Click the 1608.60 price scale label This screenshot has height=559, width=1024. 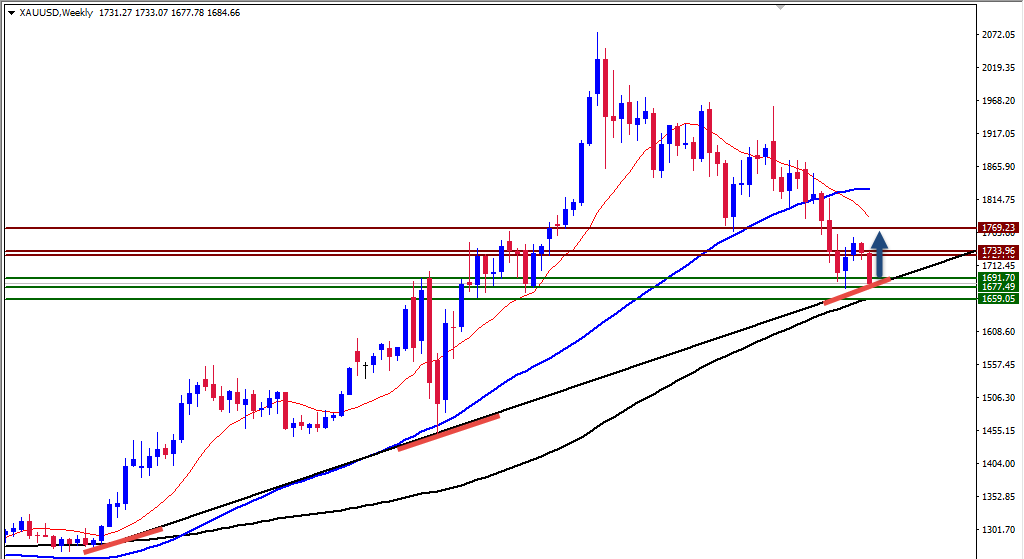999,331
